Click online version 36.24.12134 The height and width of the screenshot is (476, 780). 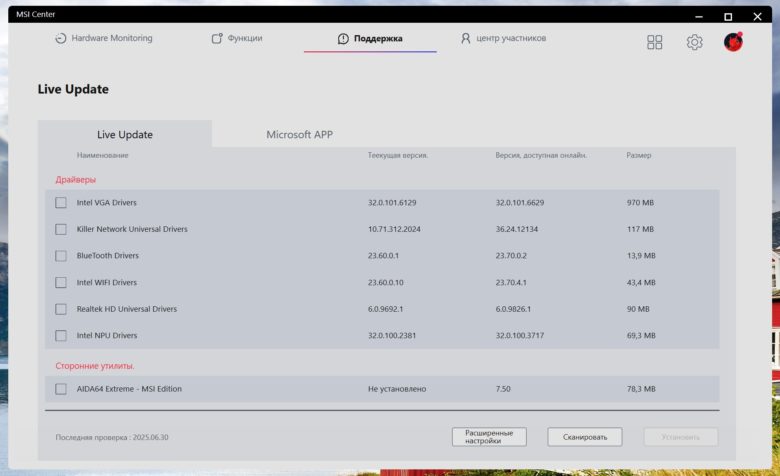tap(517, 229)
